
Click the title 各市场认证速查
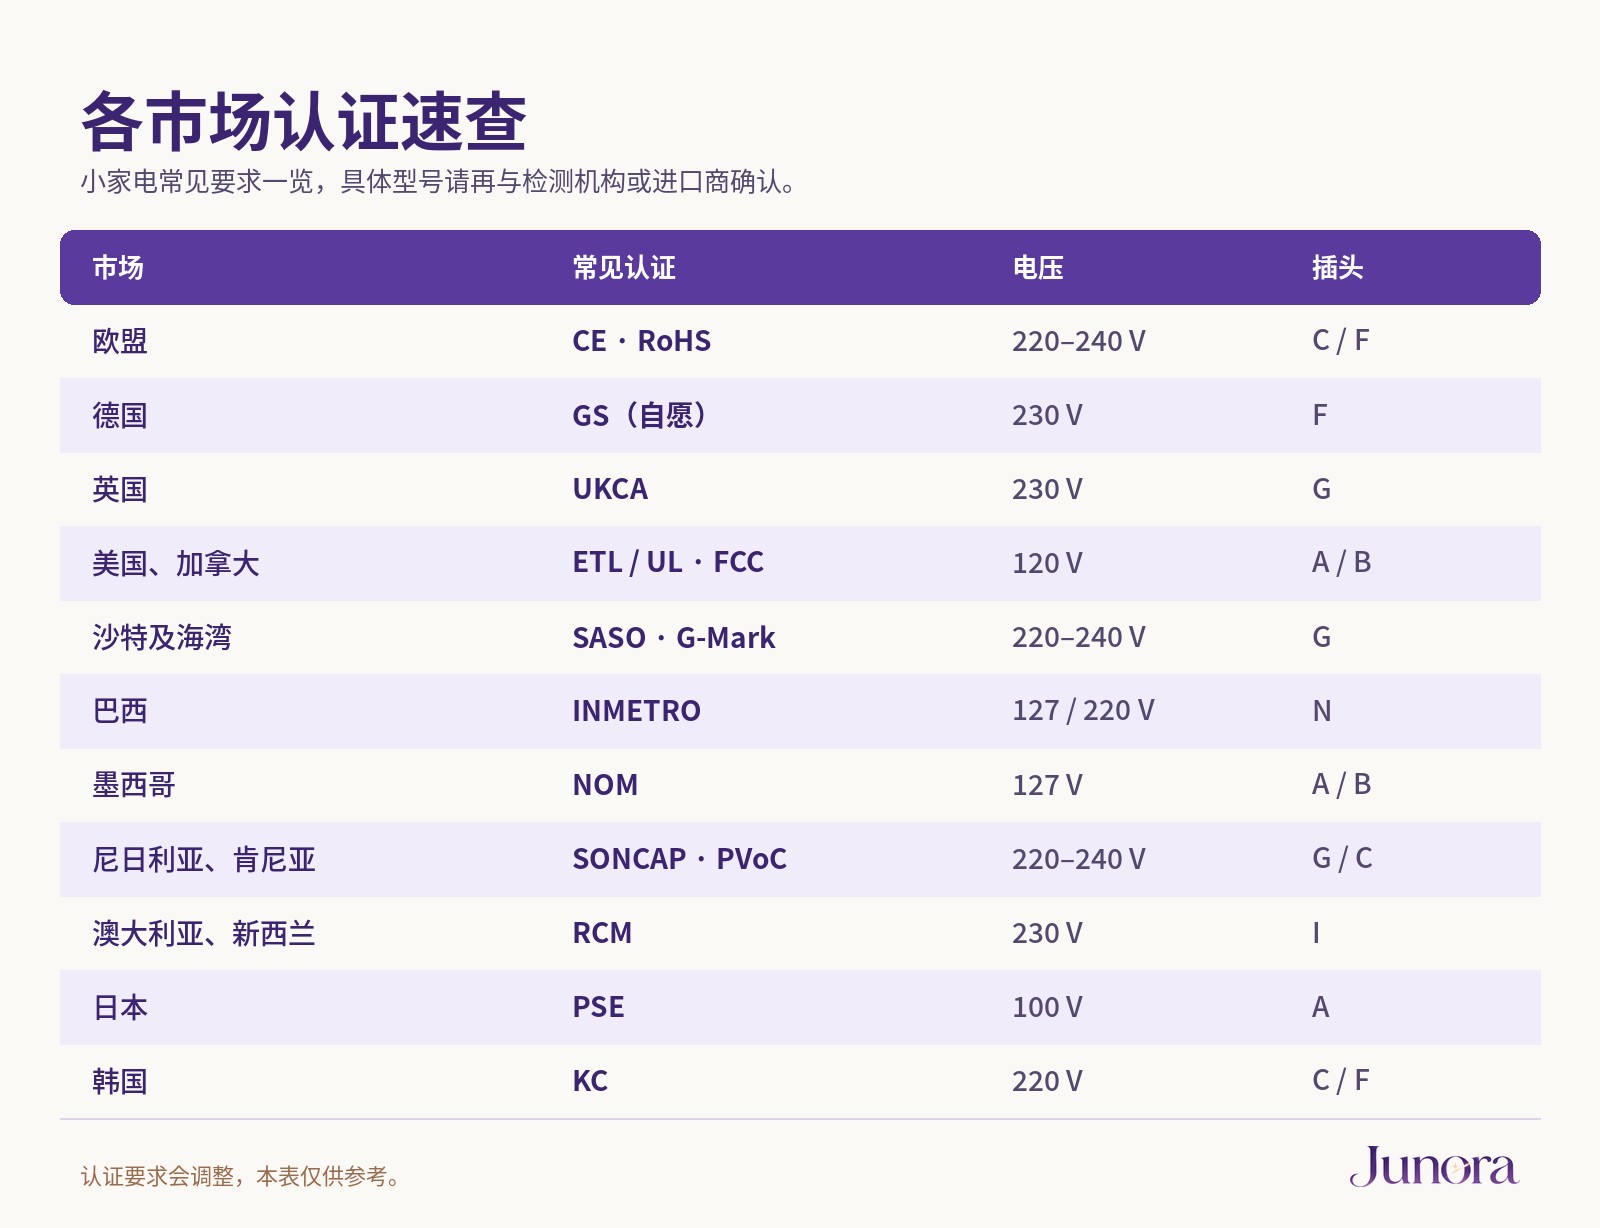(x=303, y=122)
